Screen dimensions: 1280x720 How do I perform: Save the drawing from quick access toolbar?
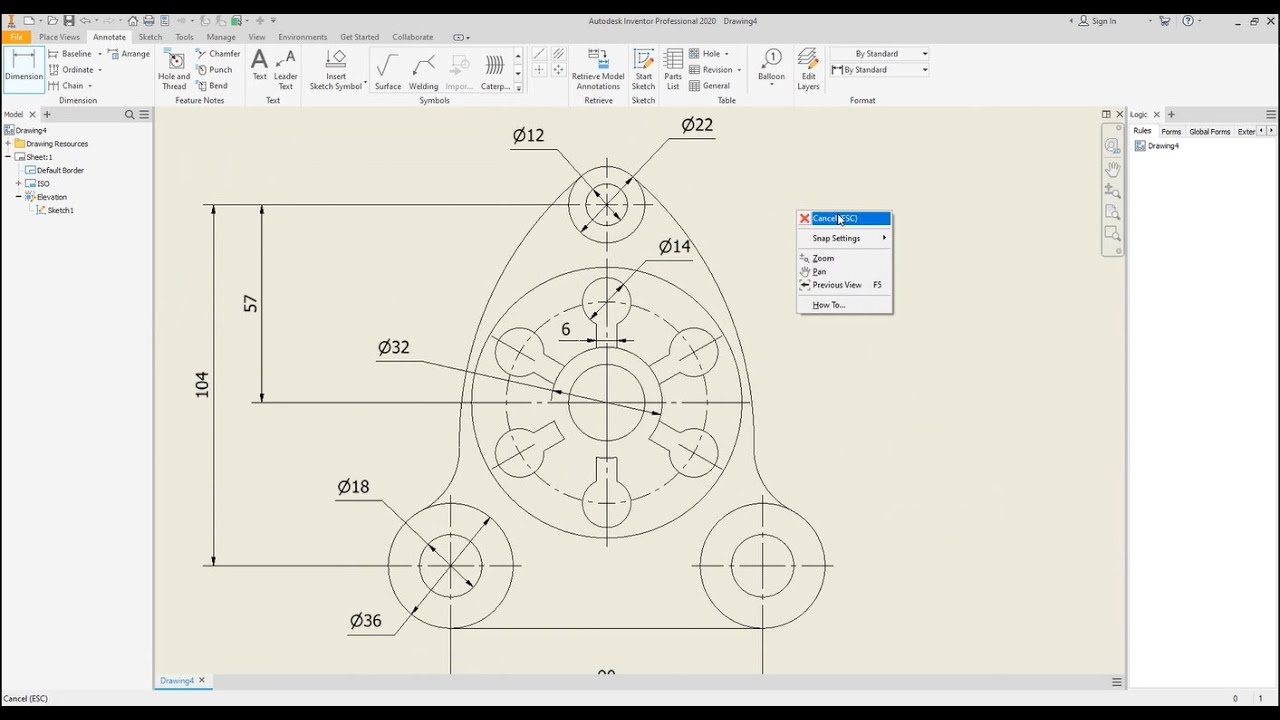click(69, 20)
